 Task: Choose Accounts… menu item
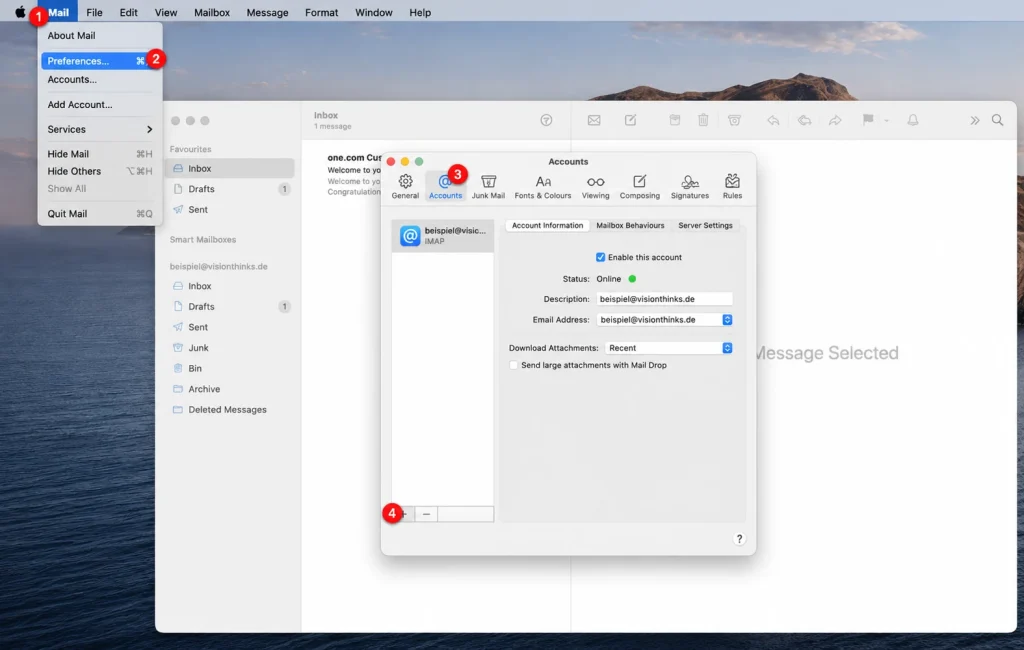click(100, 79)
